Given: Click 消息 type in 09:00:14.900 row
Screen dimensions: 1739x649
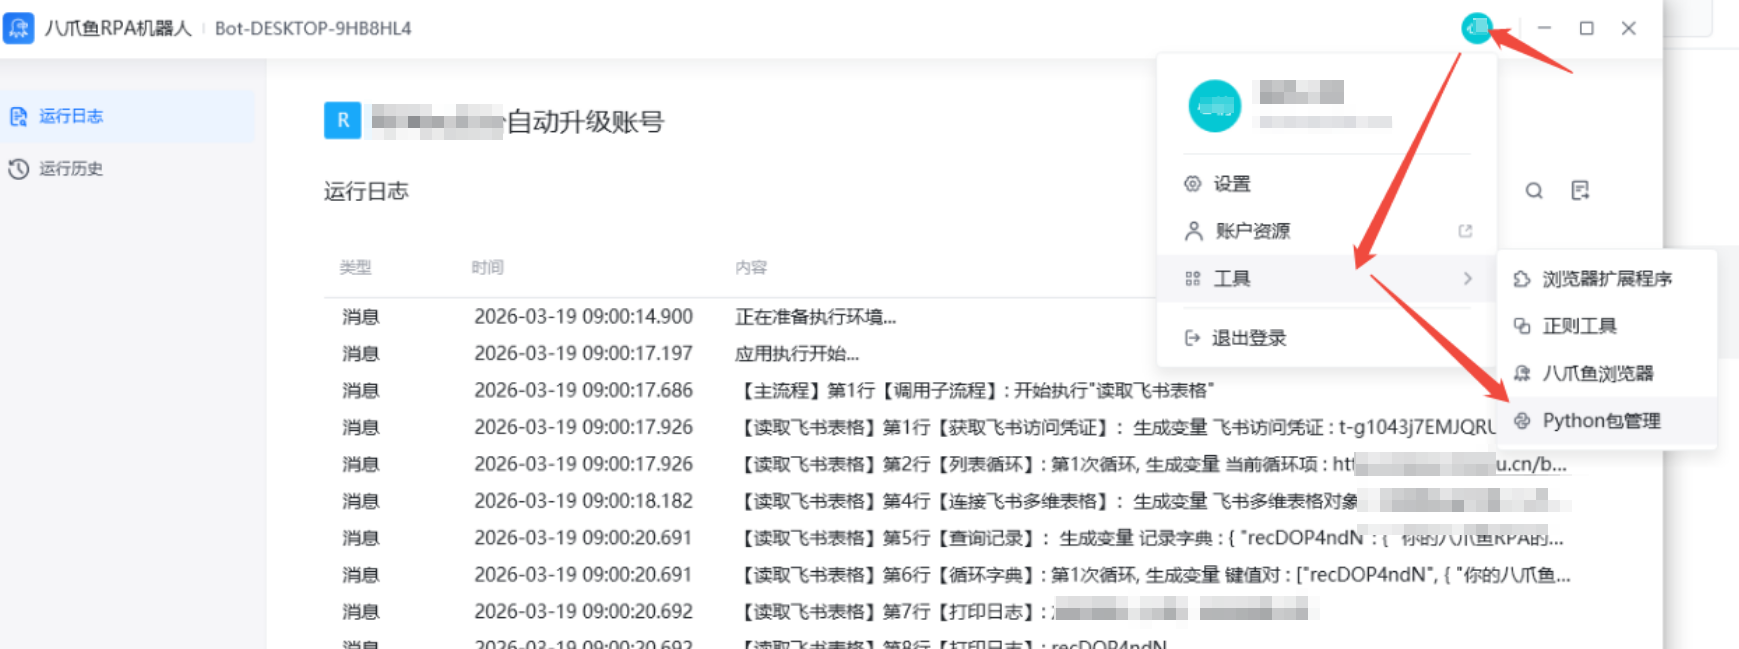Looking at the screenshot, I should 361,317.
